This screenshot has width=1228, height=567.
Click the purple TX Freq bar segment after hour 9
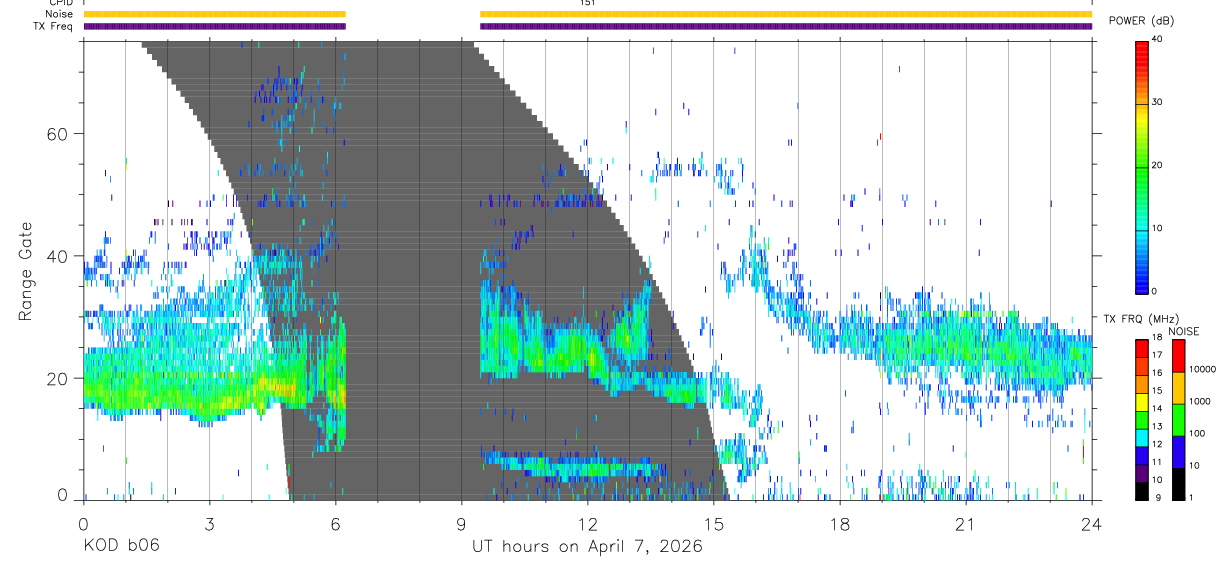(x=786, y=26)
